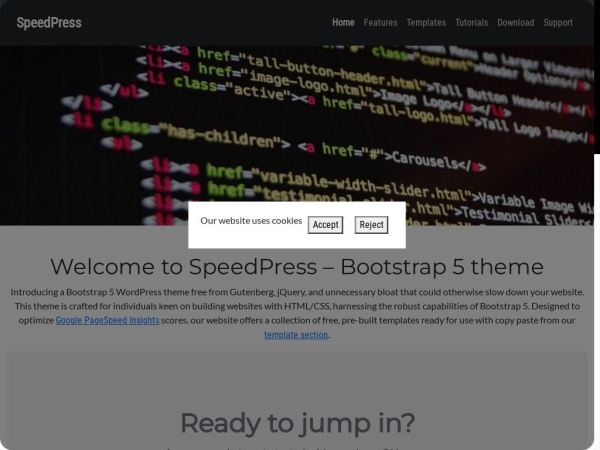Click the SpeedPress site logo
Image resolution: width=600 pixels, height=450 pixels.
tap(49, 23)
